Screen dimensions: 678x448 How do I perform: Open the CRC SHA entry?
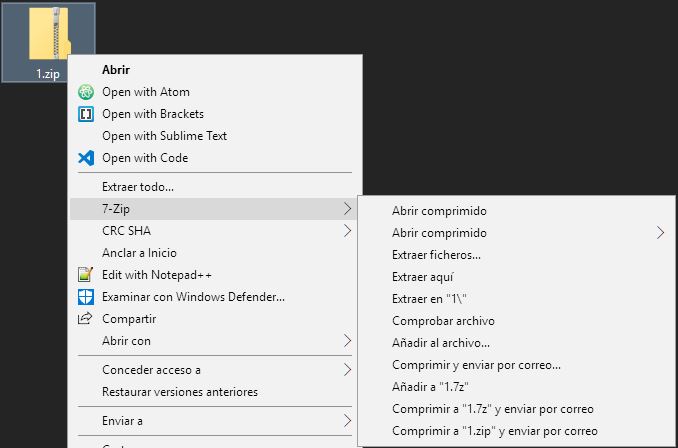(x=215, y=231)
